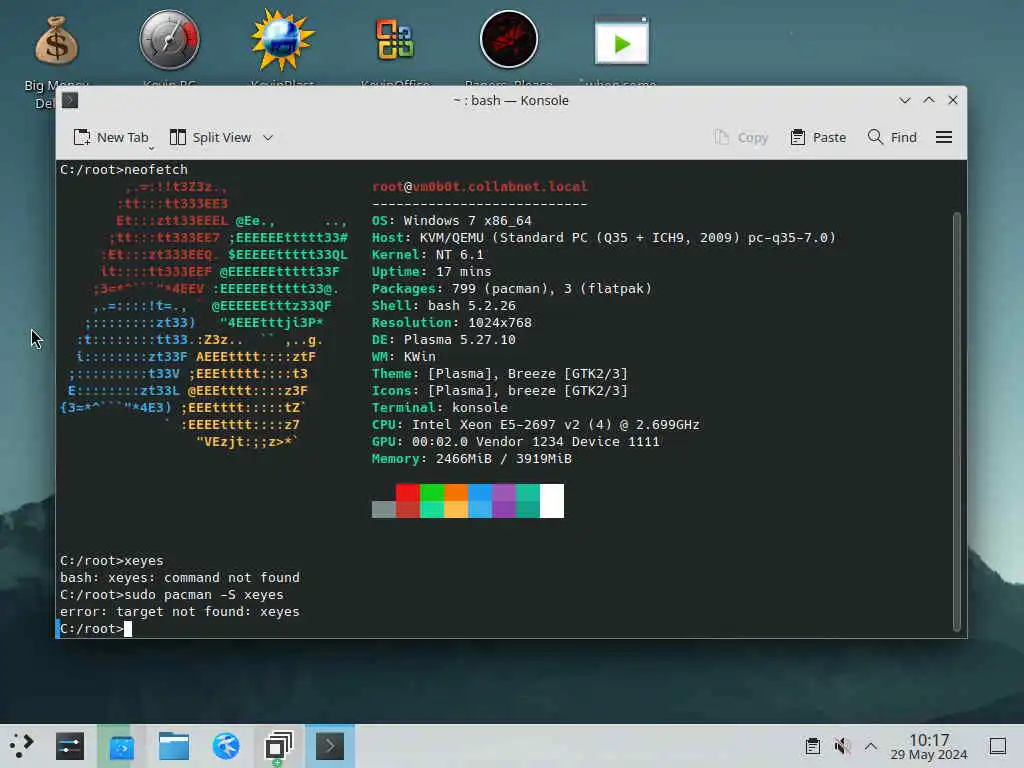Minimize the Konsole window
Image resolution: width=1024 pixels, height=768 pixels.
(x=904, y=100)
